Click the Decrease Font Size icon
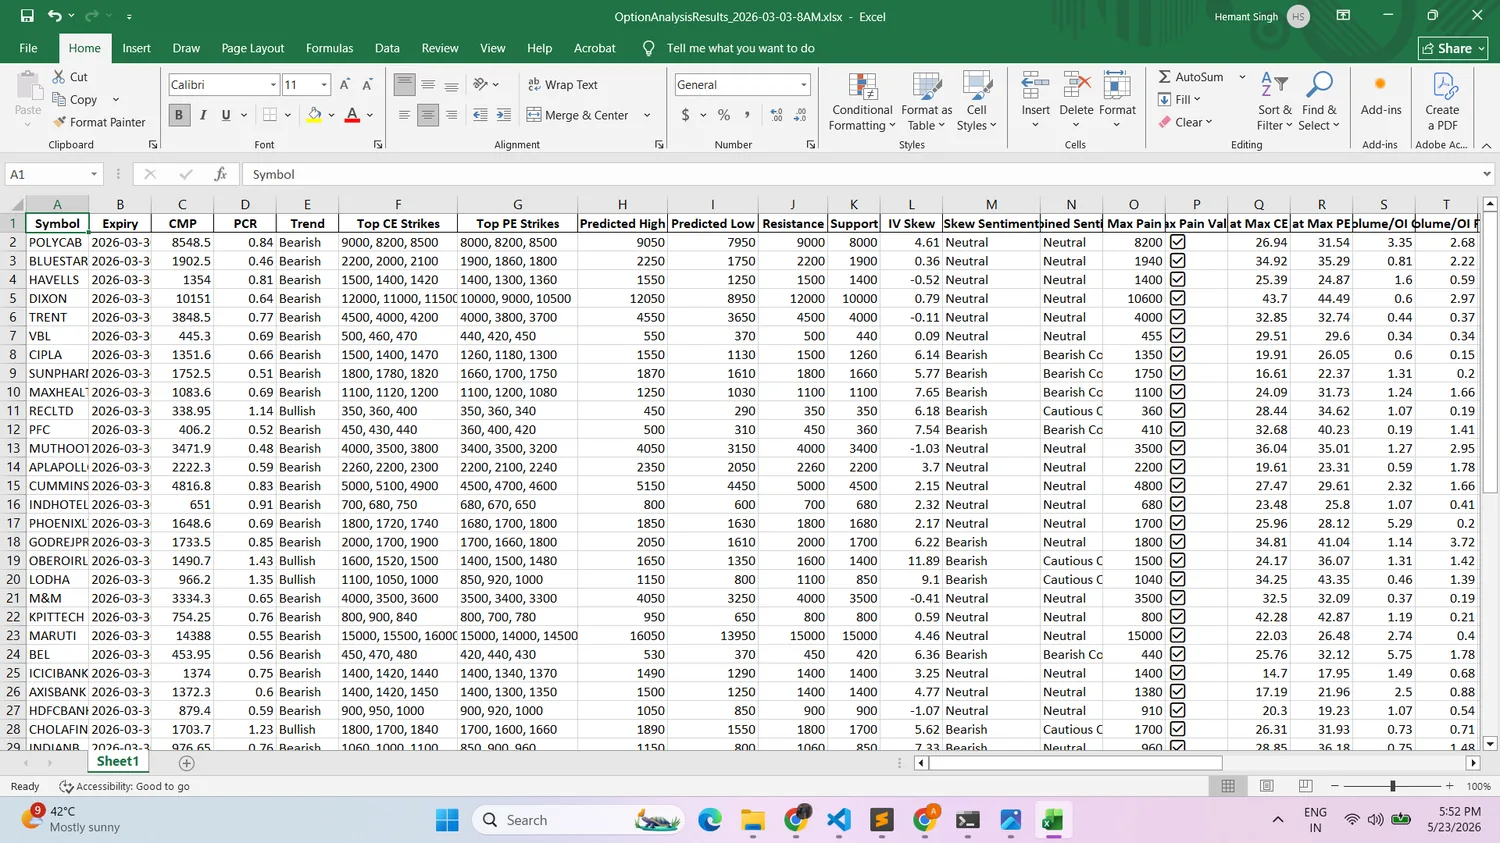This screenshot has height=843, width=1500. point(367,85)
